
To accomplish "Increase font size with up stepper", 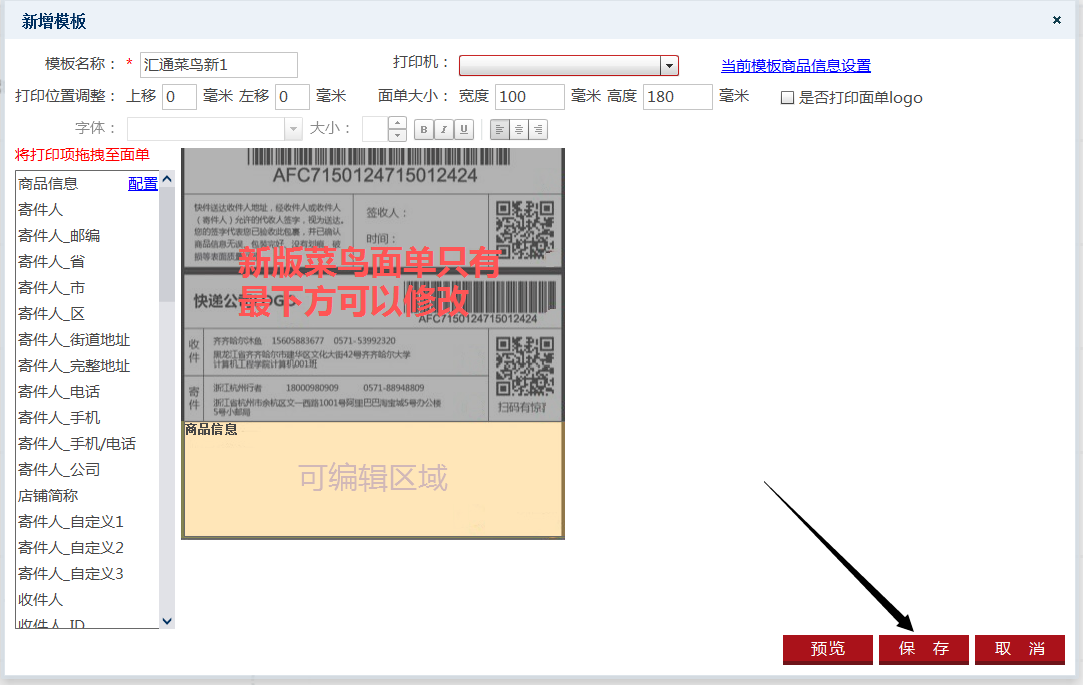I will 397,123.
